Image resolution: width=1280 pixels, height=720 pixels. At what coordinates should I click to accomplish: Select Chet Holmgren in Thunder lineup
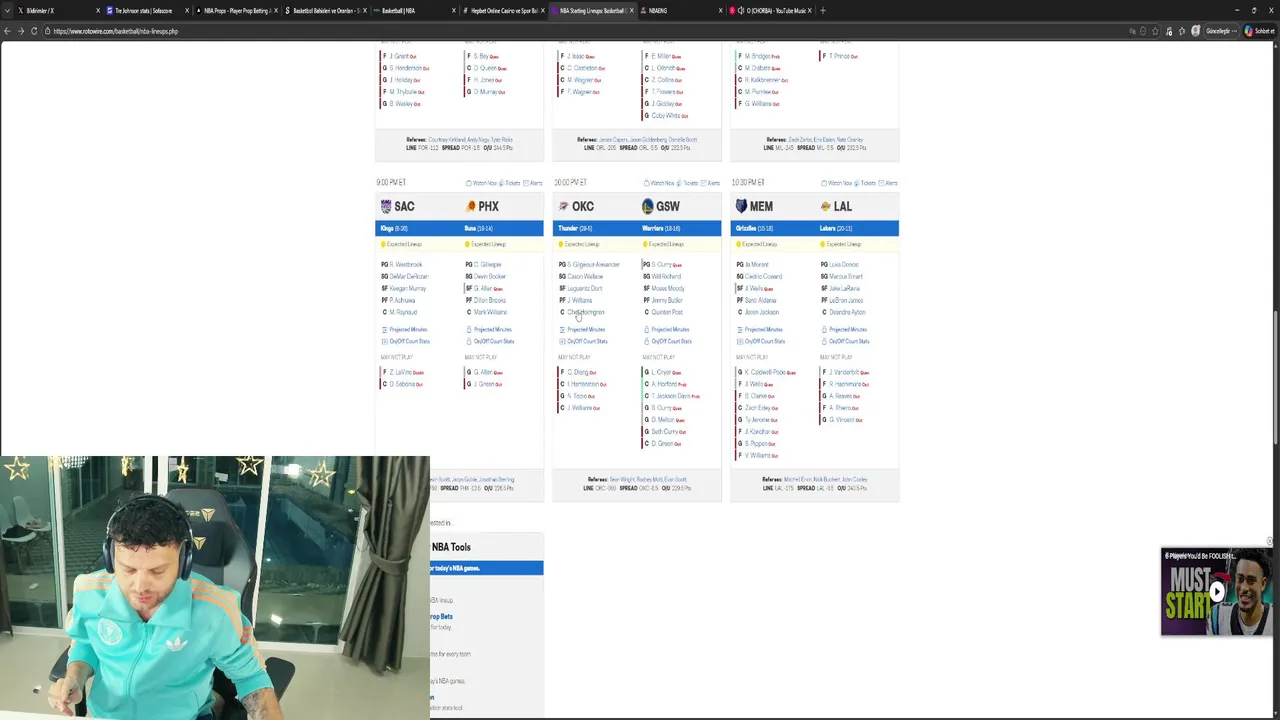coord(586,312)
